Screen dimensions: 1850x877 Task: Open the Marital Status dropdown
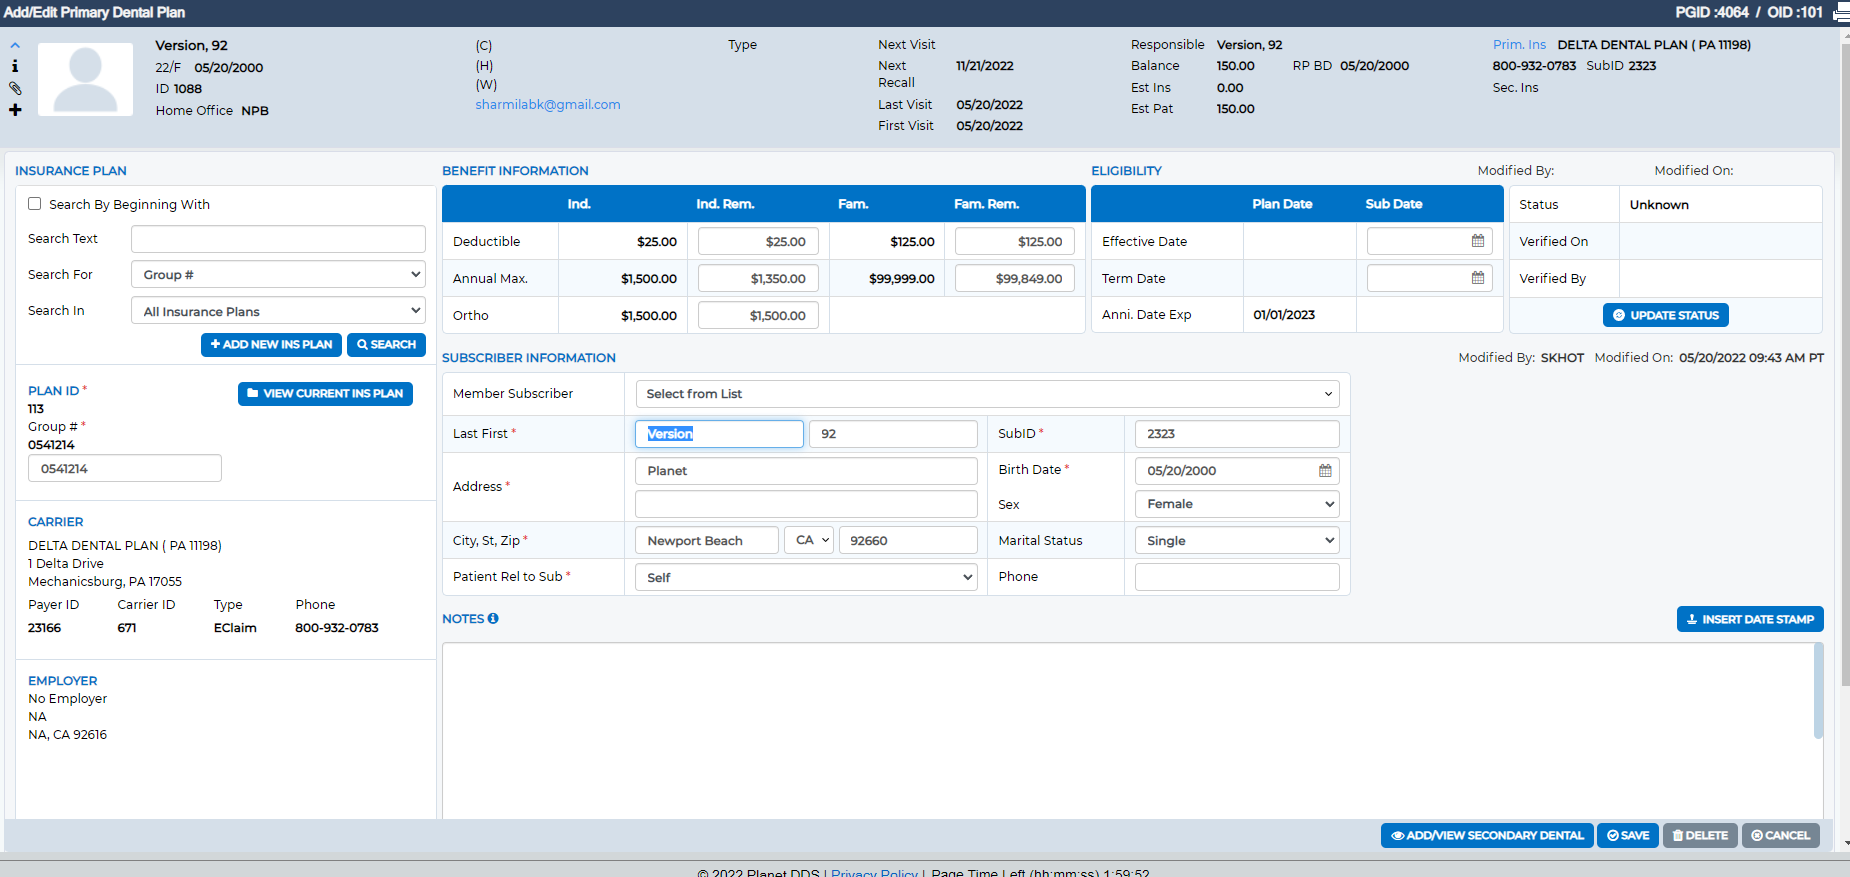(x=1237, y=541)
